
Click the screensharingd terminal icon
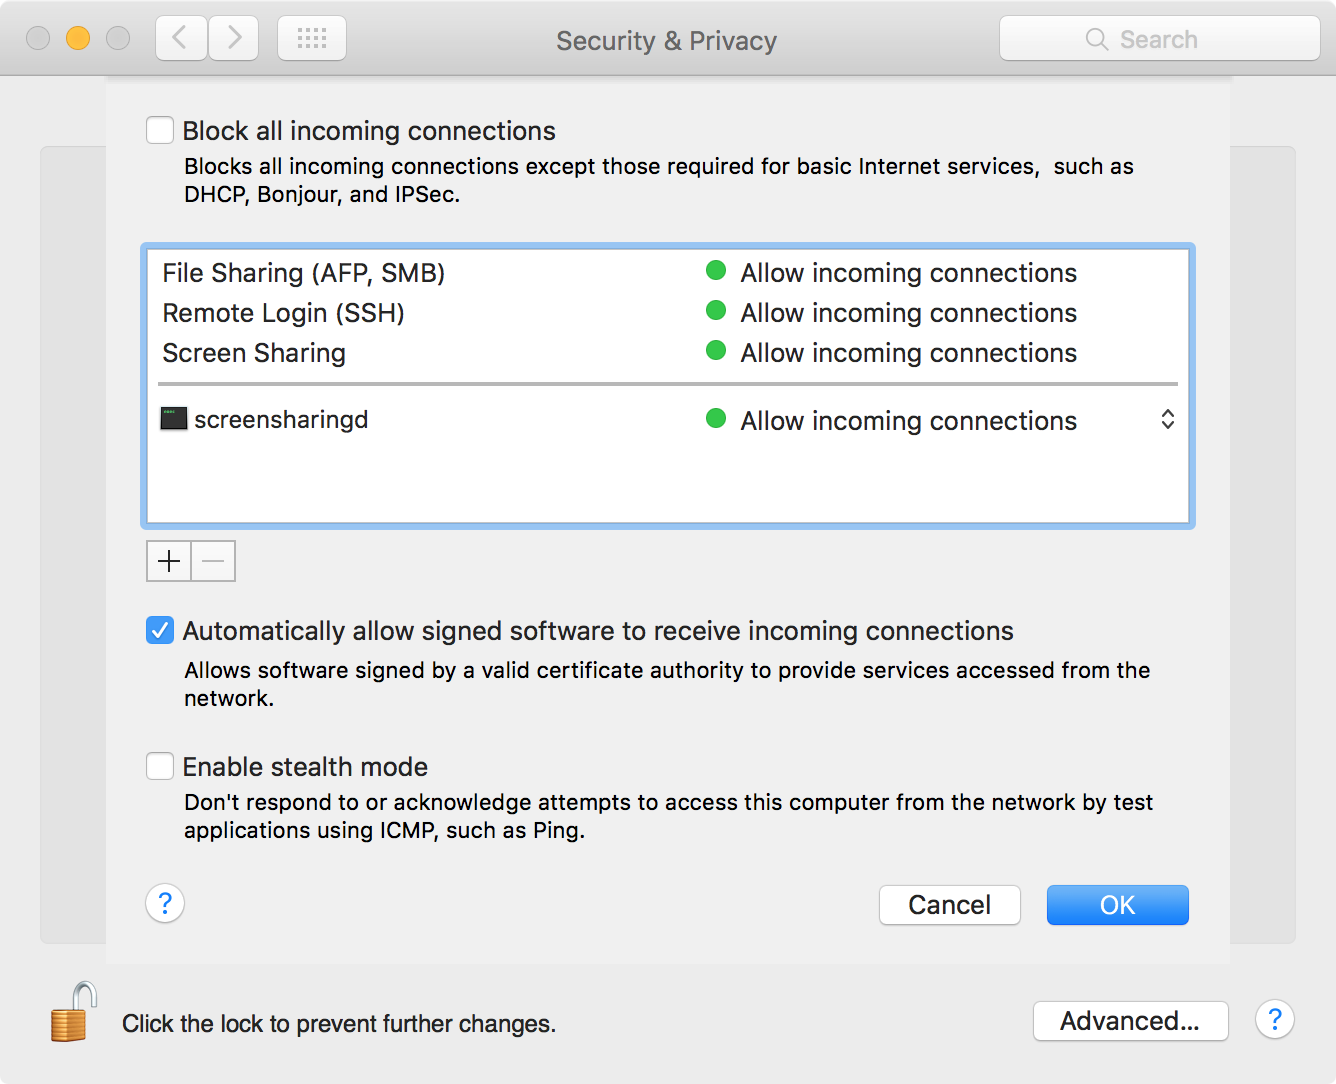click(174, 419)
